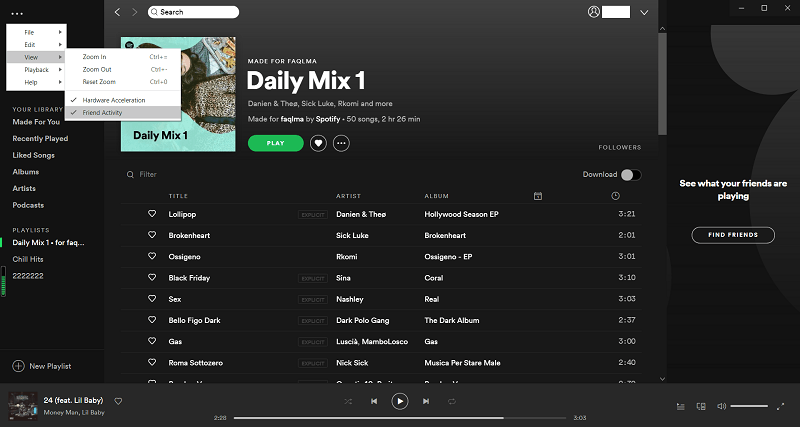Open Albums in library
Image resolution: width=800 pixels, height=427 pixels.
coord(26,172)
